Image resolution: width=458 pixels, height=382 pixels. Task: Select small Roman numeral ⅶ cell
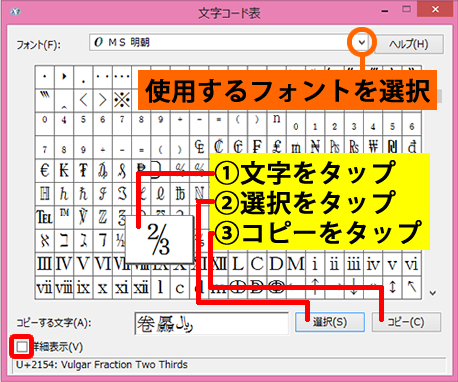[x=45, y=287]
